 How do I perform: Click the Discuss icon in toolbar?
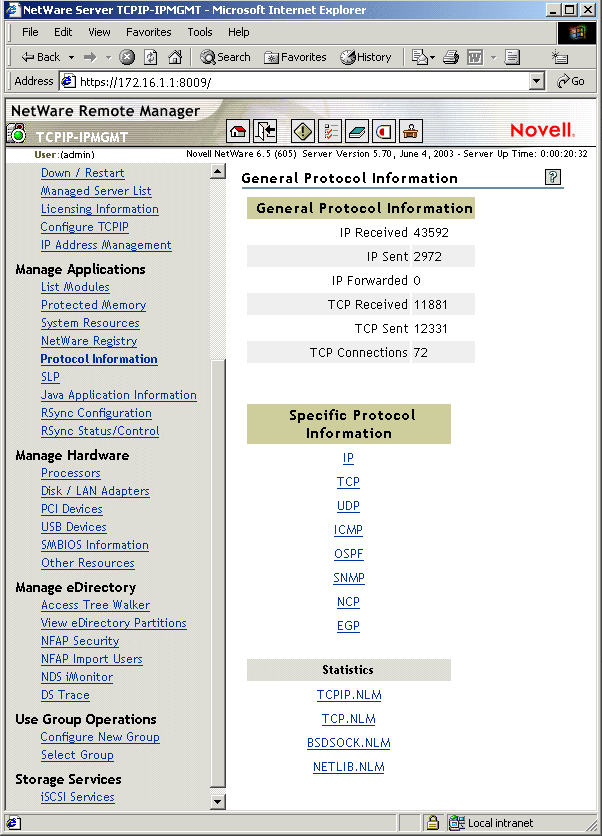click(512, 57)
